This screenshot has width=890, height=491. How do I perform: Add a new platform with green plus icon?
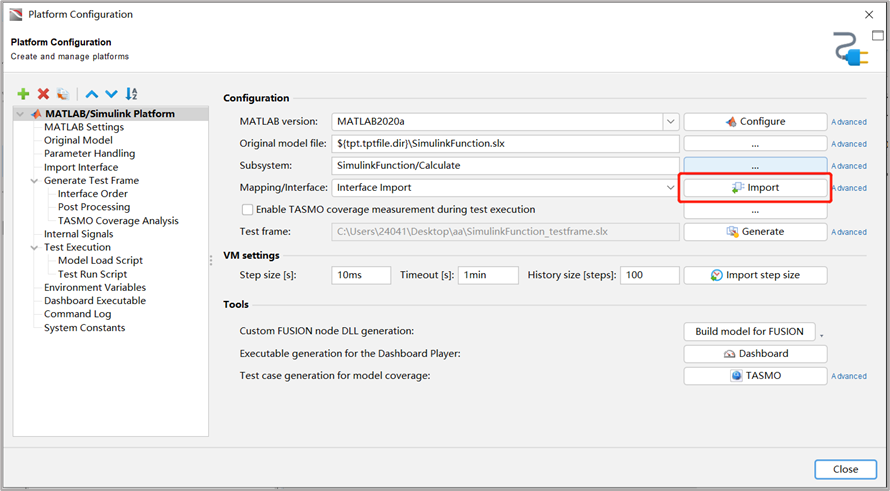[23, 94]
